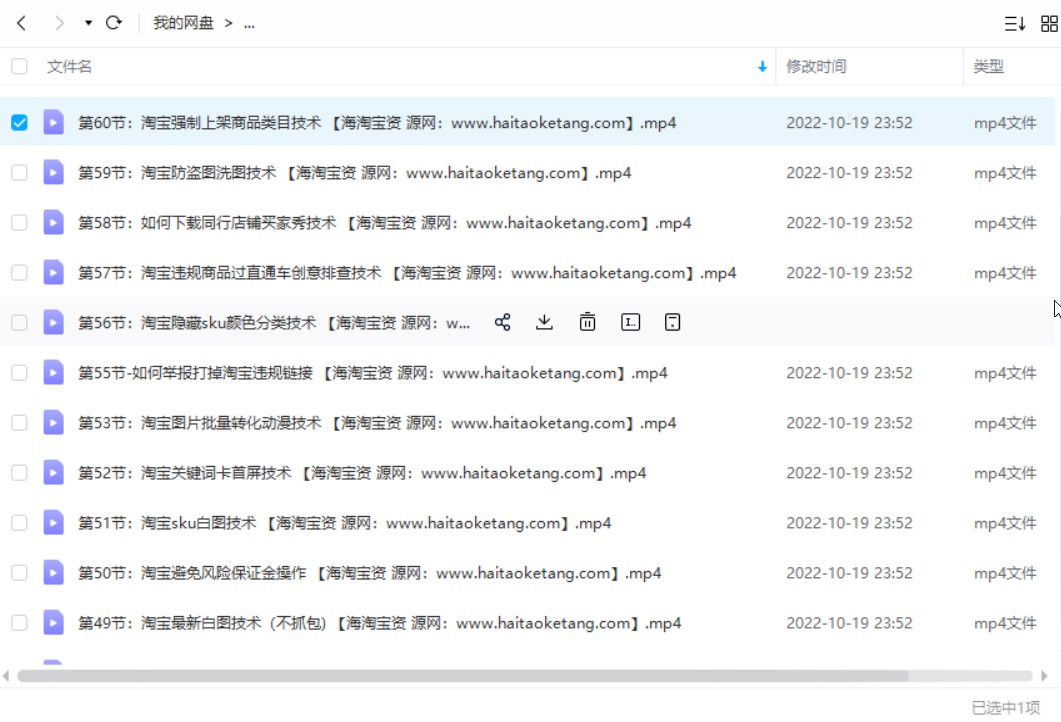Download the 第56节 file
1061x722 pixels.
[544, 322]
